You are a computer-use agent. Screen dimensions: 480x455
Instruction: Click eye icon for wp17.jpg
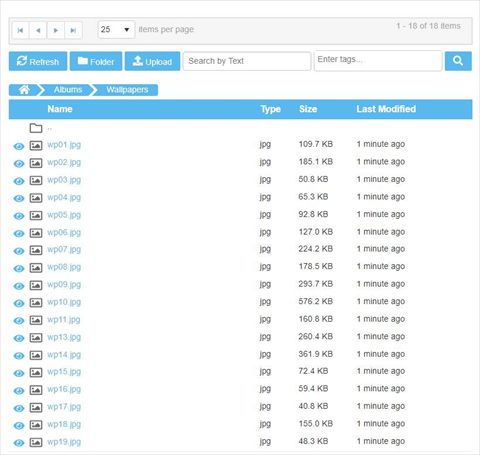coord(19,408)
